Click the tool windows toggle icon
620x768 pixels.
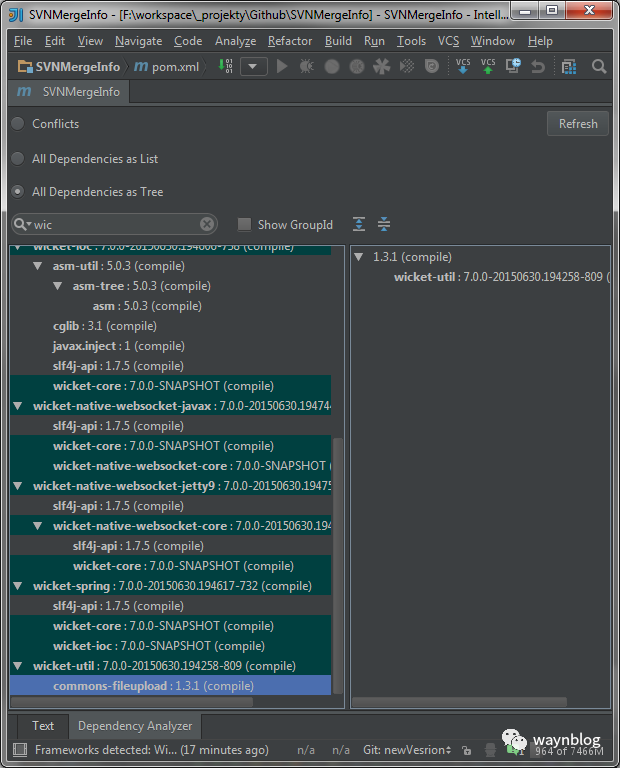tap(20, 749)
